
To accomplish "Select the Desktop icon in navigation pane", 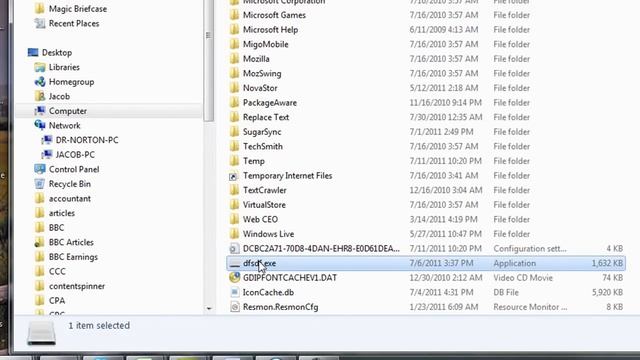I will click(33, 52).
